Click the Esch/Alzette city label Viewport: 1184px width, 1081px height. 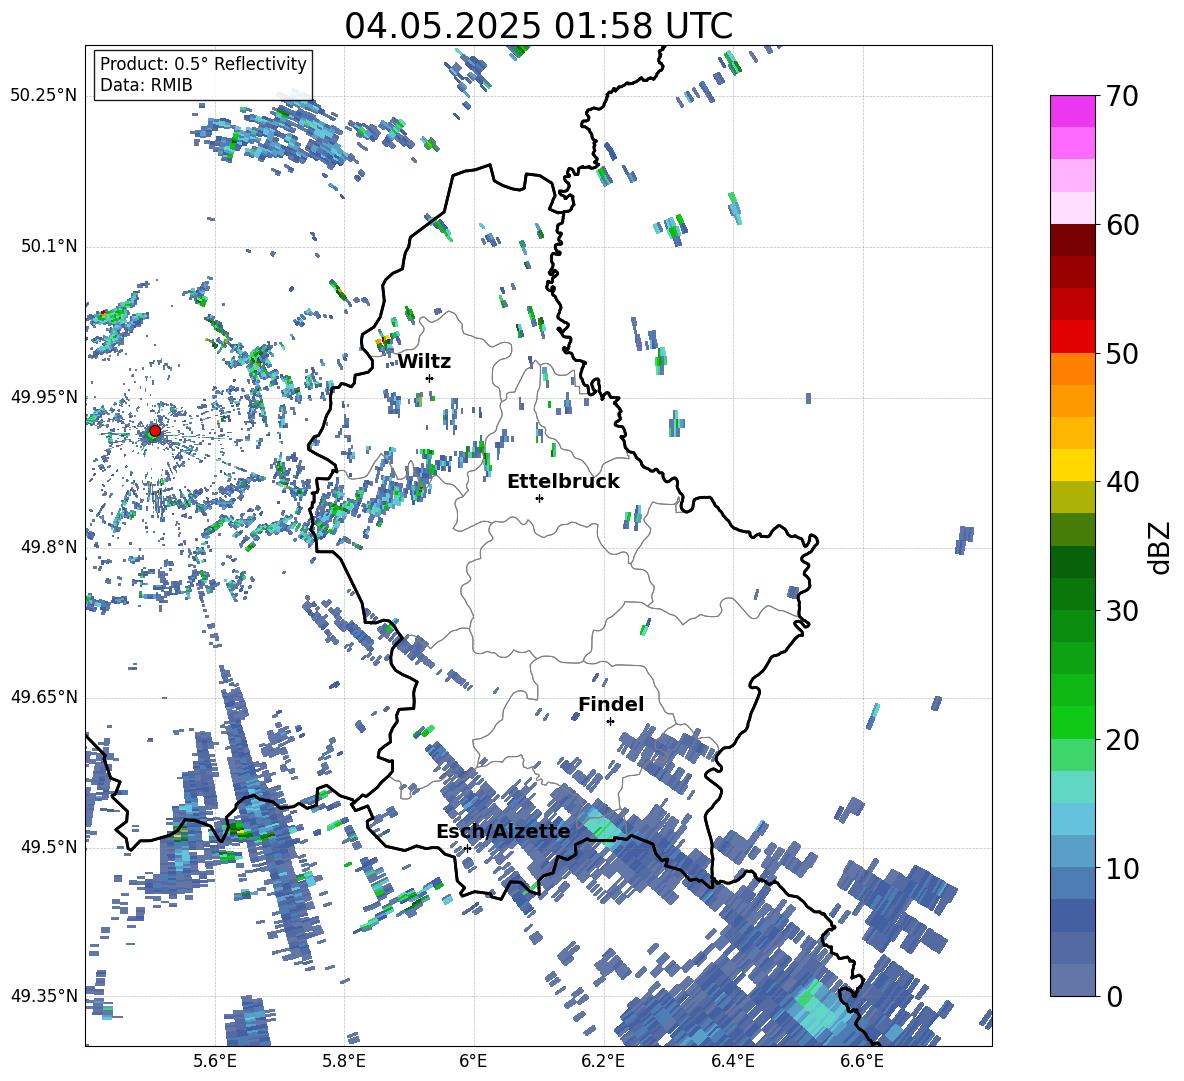(504, 832)
